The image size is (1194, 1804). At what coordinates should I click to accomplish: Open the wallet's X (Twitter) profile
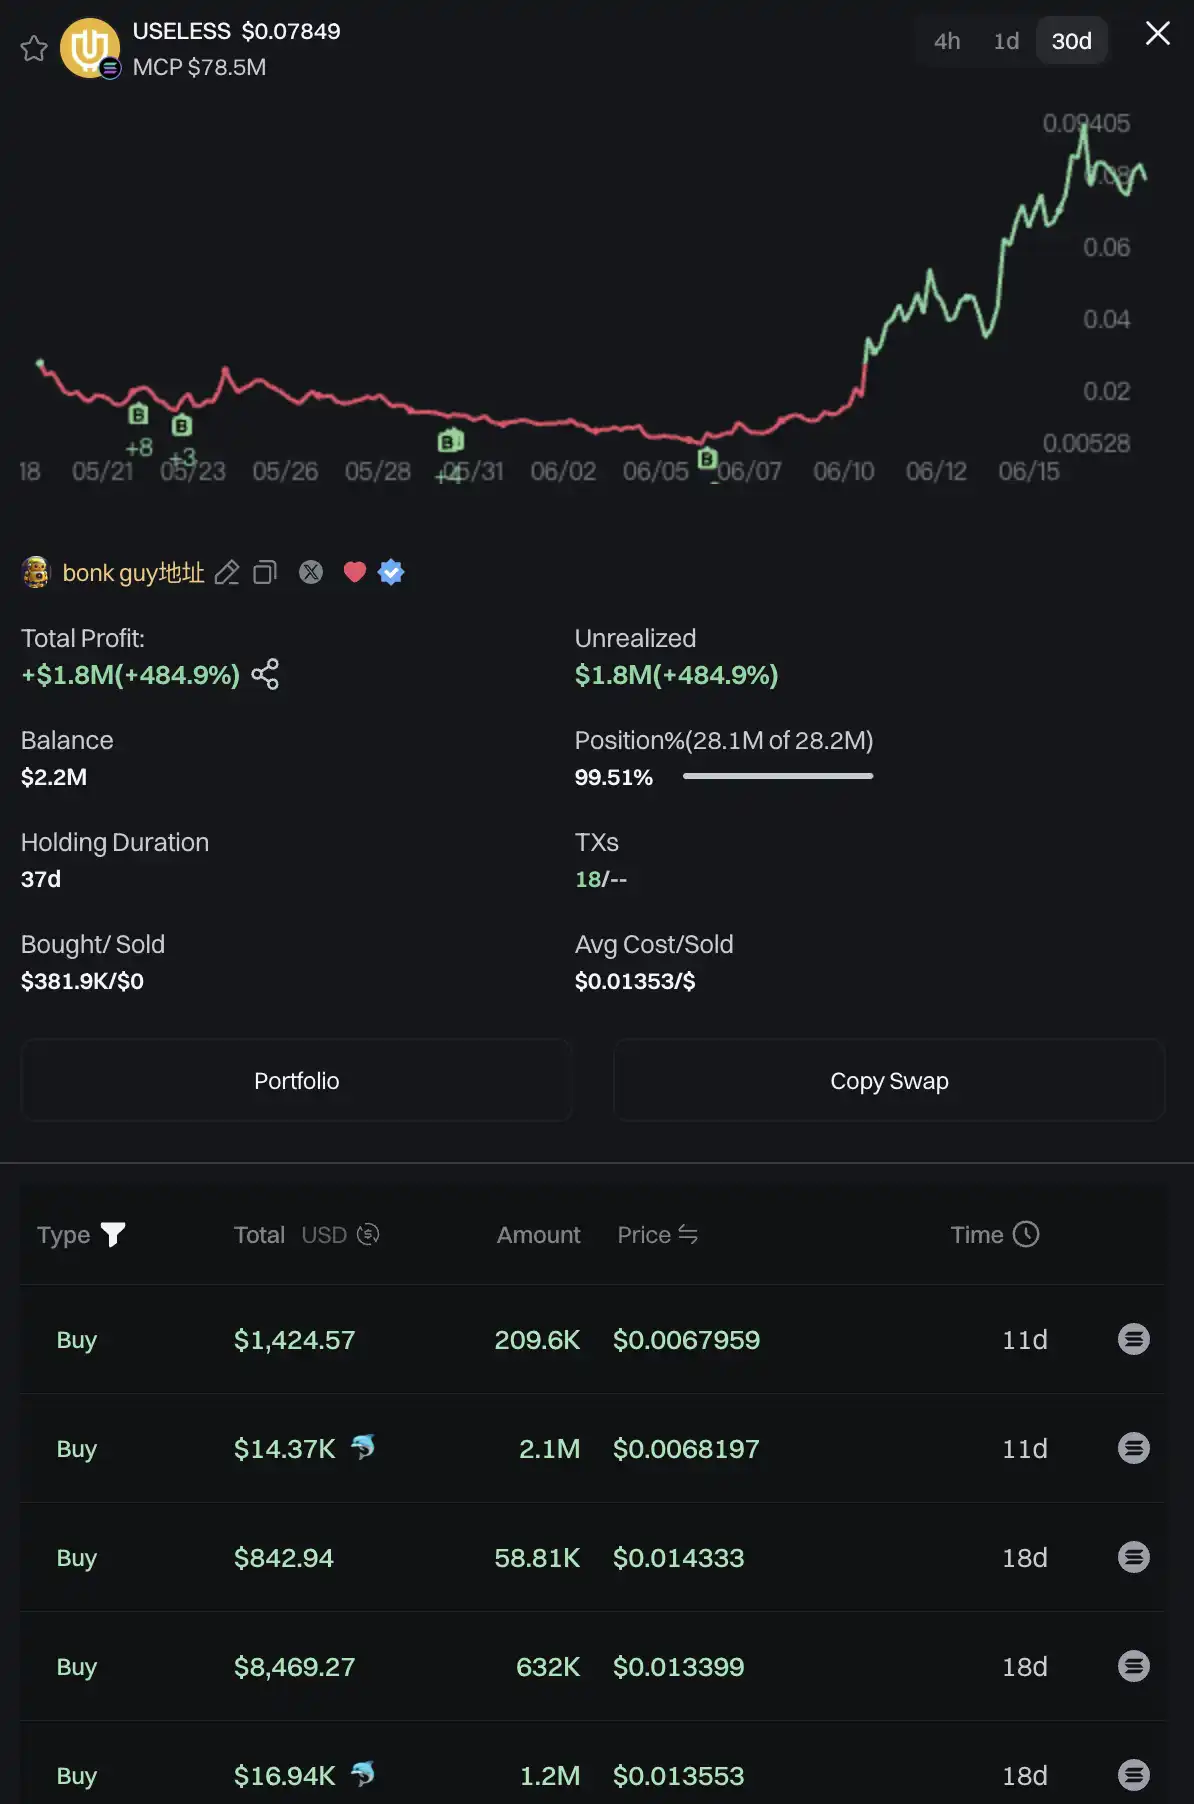pos(311,572)
